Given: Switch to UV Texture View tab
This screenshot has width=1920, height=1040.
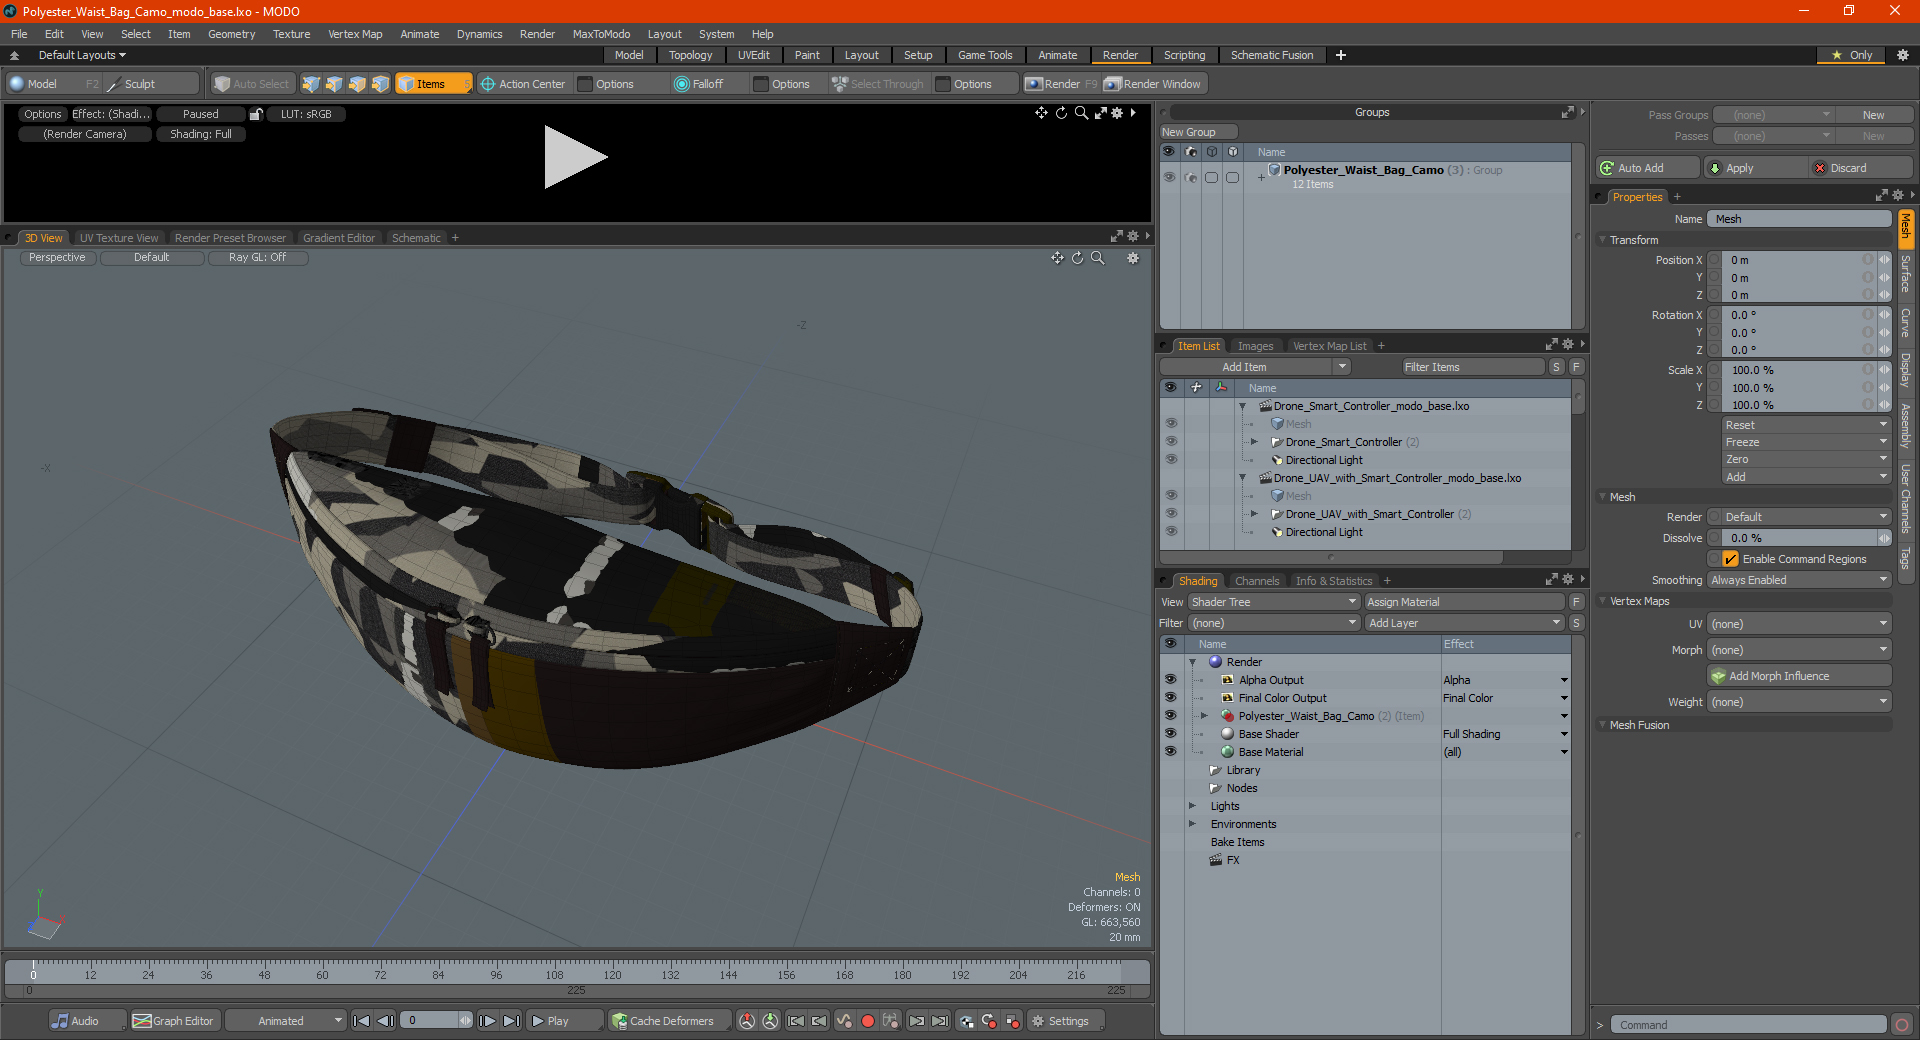Looking at the screenshot, I should (x=119, y=238).
